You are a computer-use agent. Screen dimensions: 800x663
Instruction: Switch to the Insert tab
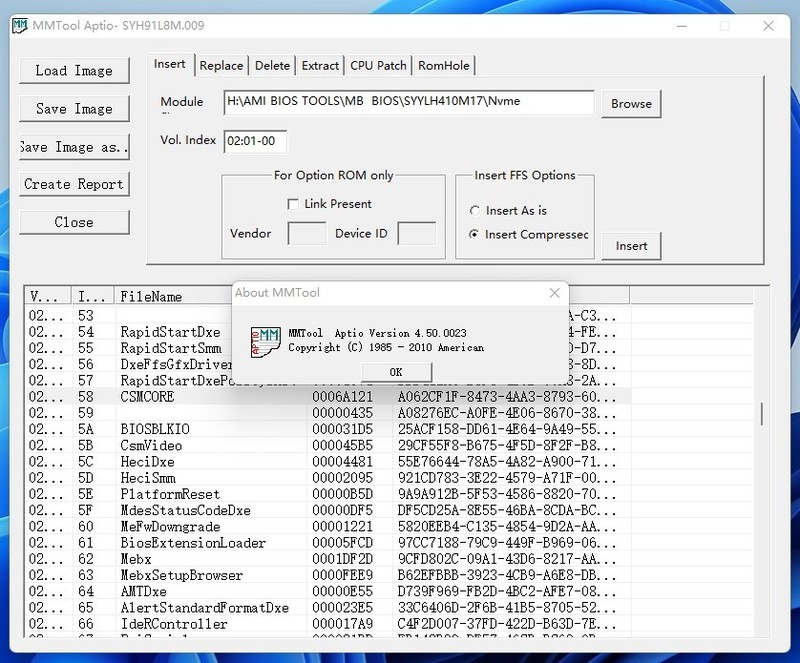pos(169,64)
